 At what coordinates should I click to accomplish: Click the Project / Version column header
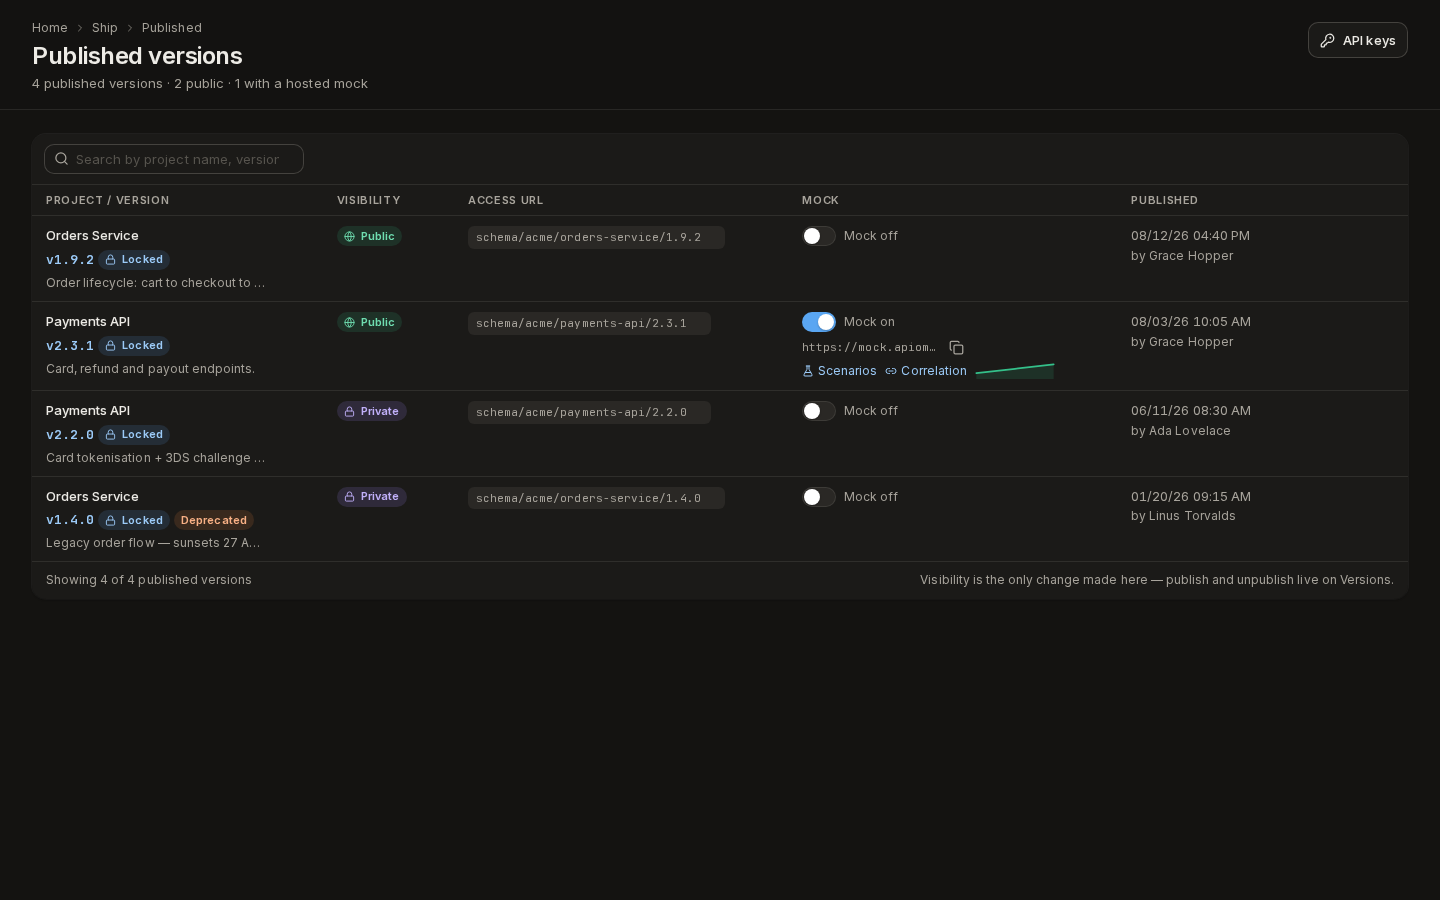coord(107,201)
